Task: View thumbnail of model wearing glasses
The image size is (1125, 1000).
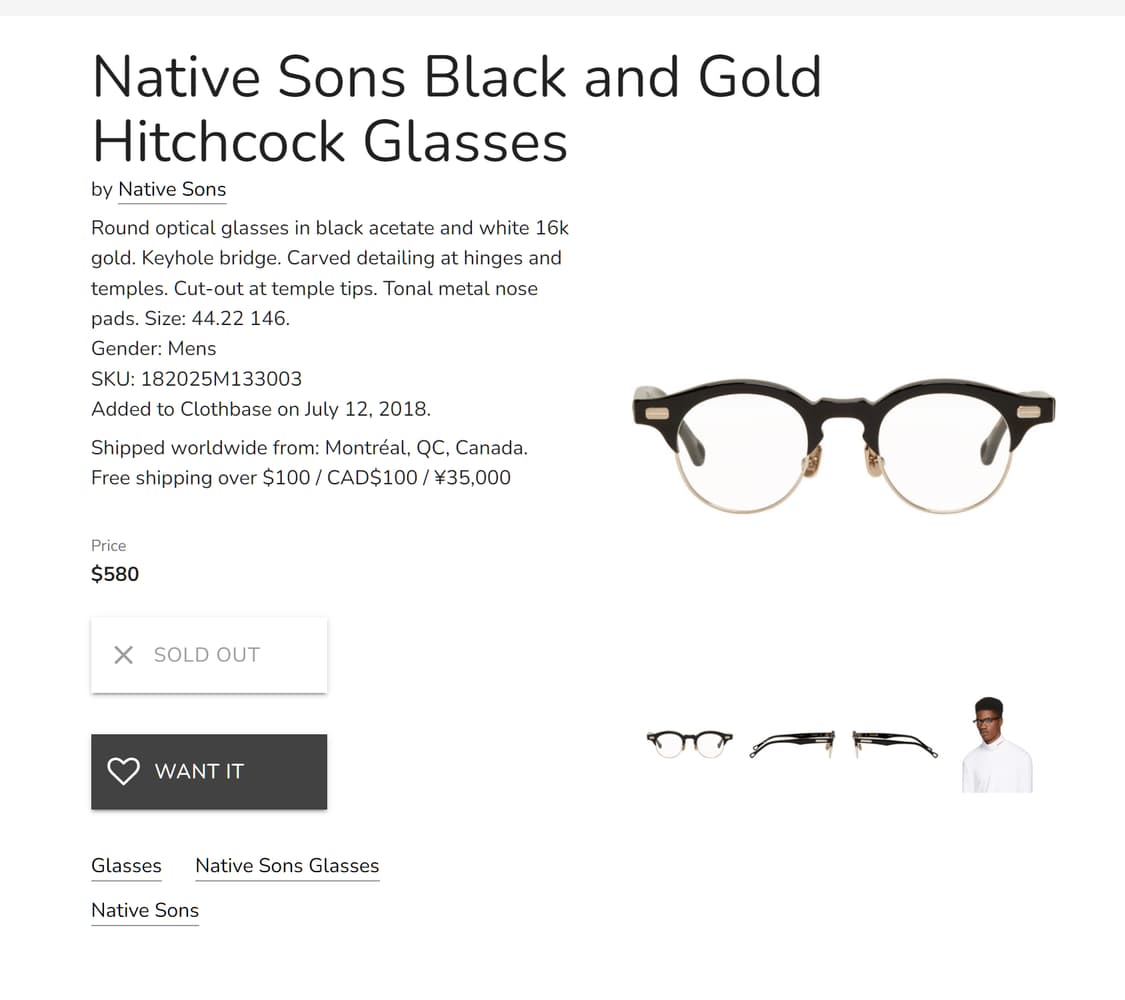Action: point(997,745)
